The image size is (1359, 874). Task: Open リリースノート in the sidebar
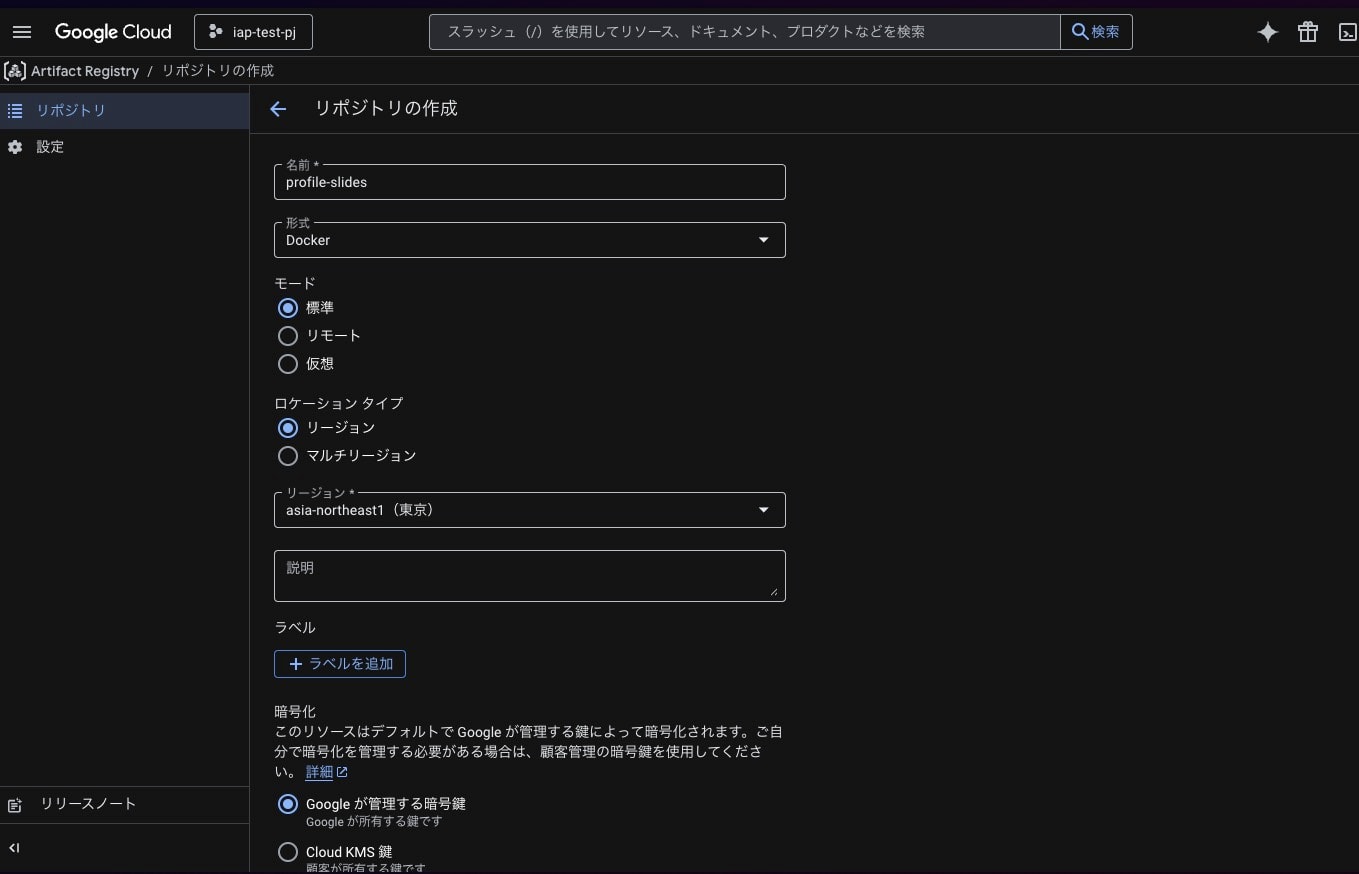pyautogui.click(x=87, y=804)
